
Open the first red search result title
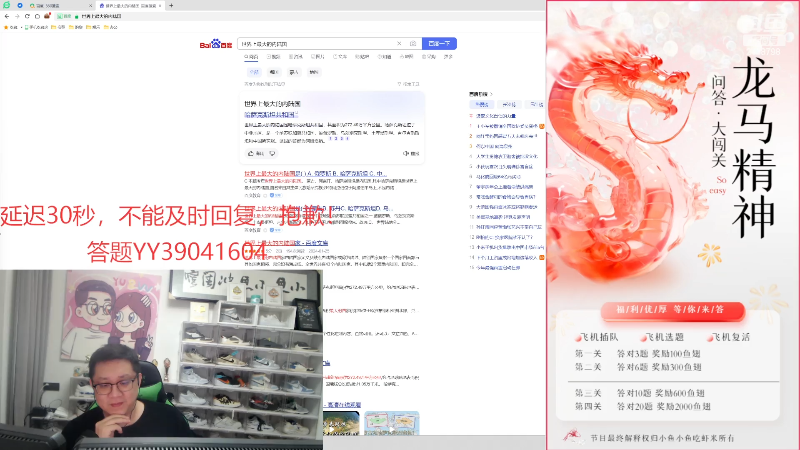[x=315, y=173]
